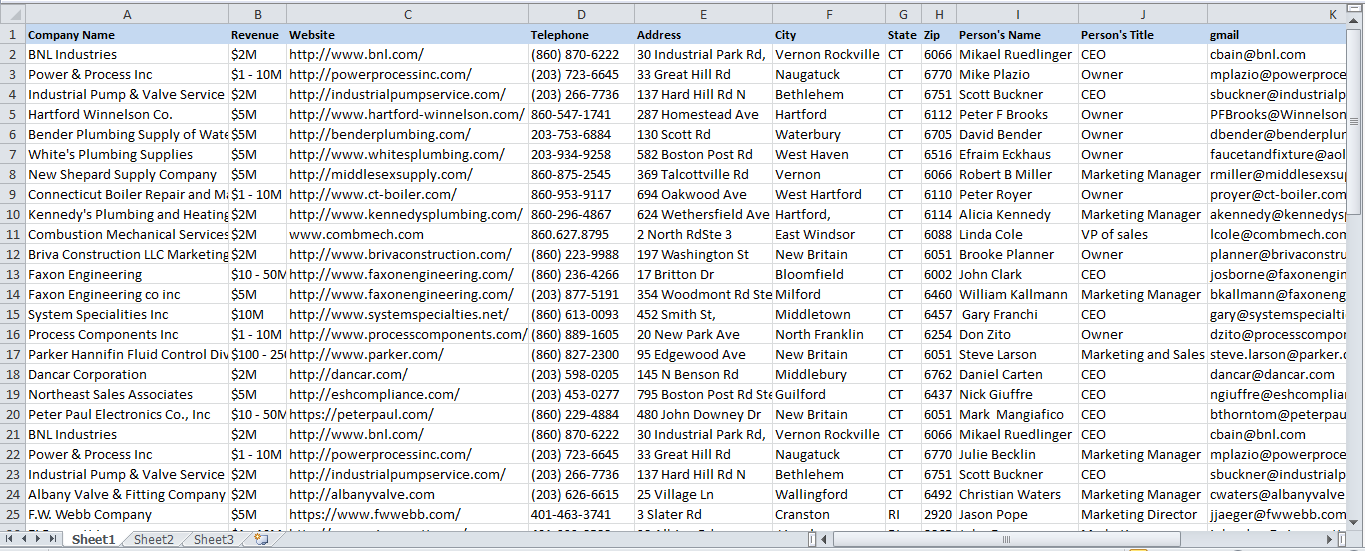Select the F.W. Webb Company cell

(x=127, y=514)
